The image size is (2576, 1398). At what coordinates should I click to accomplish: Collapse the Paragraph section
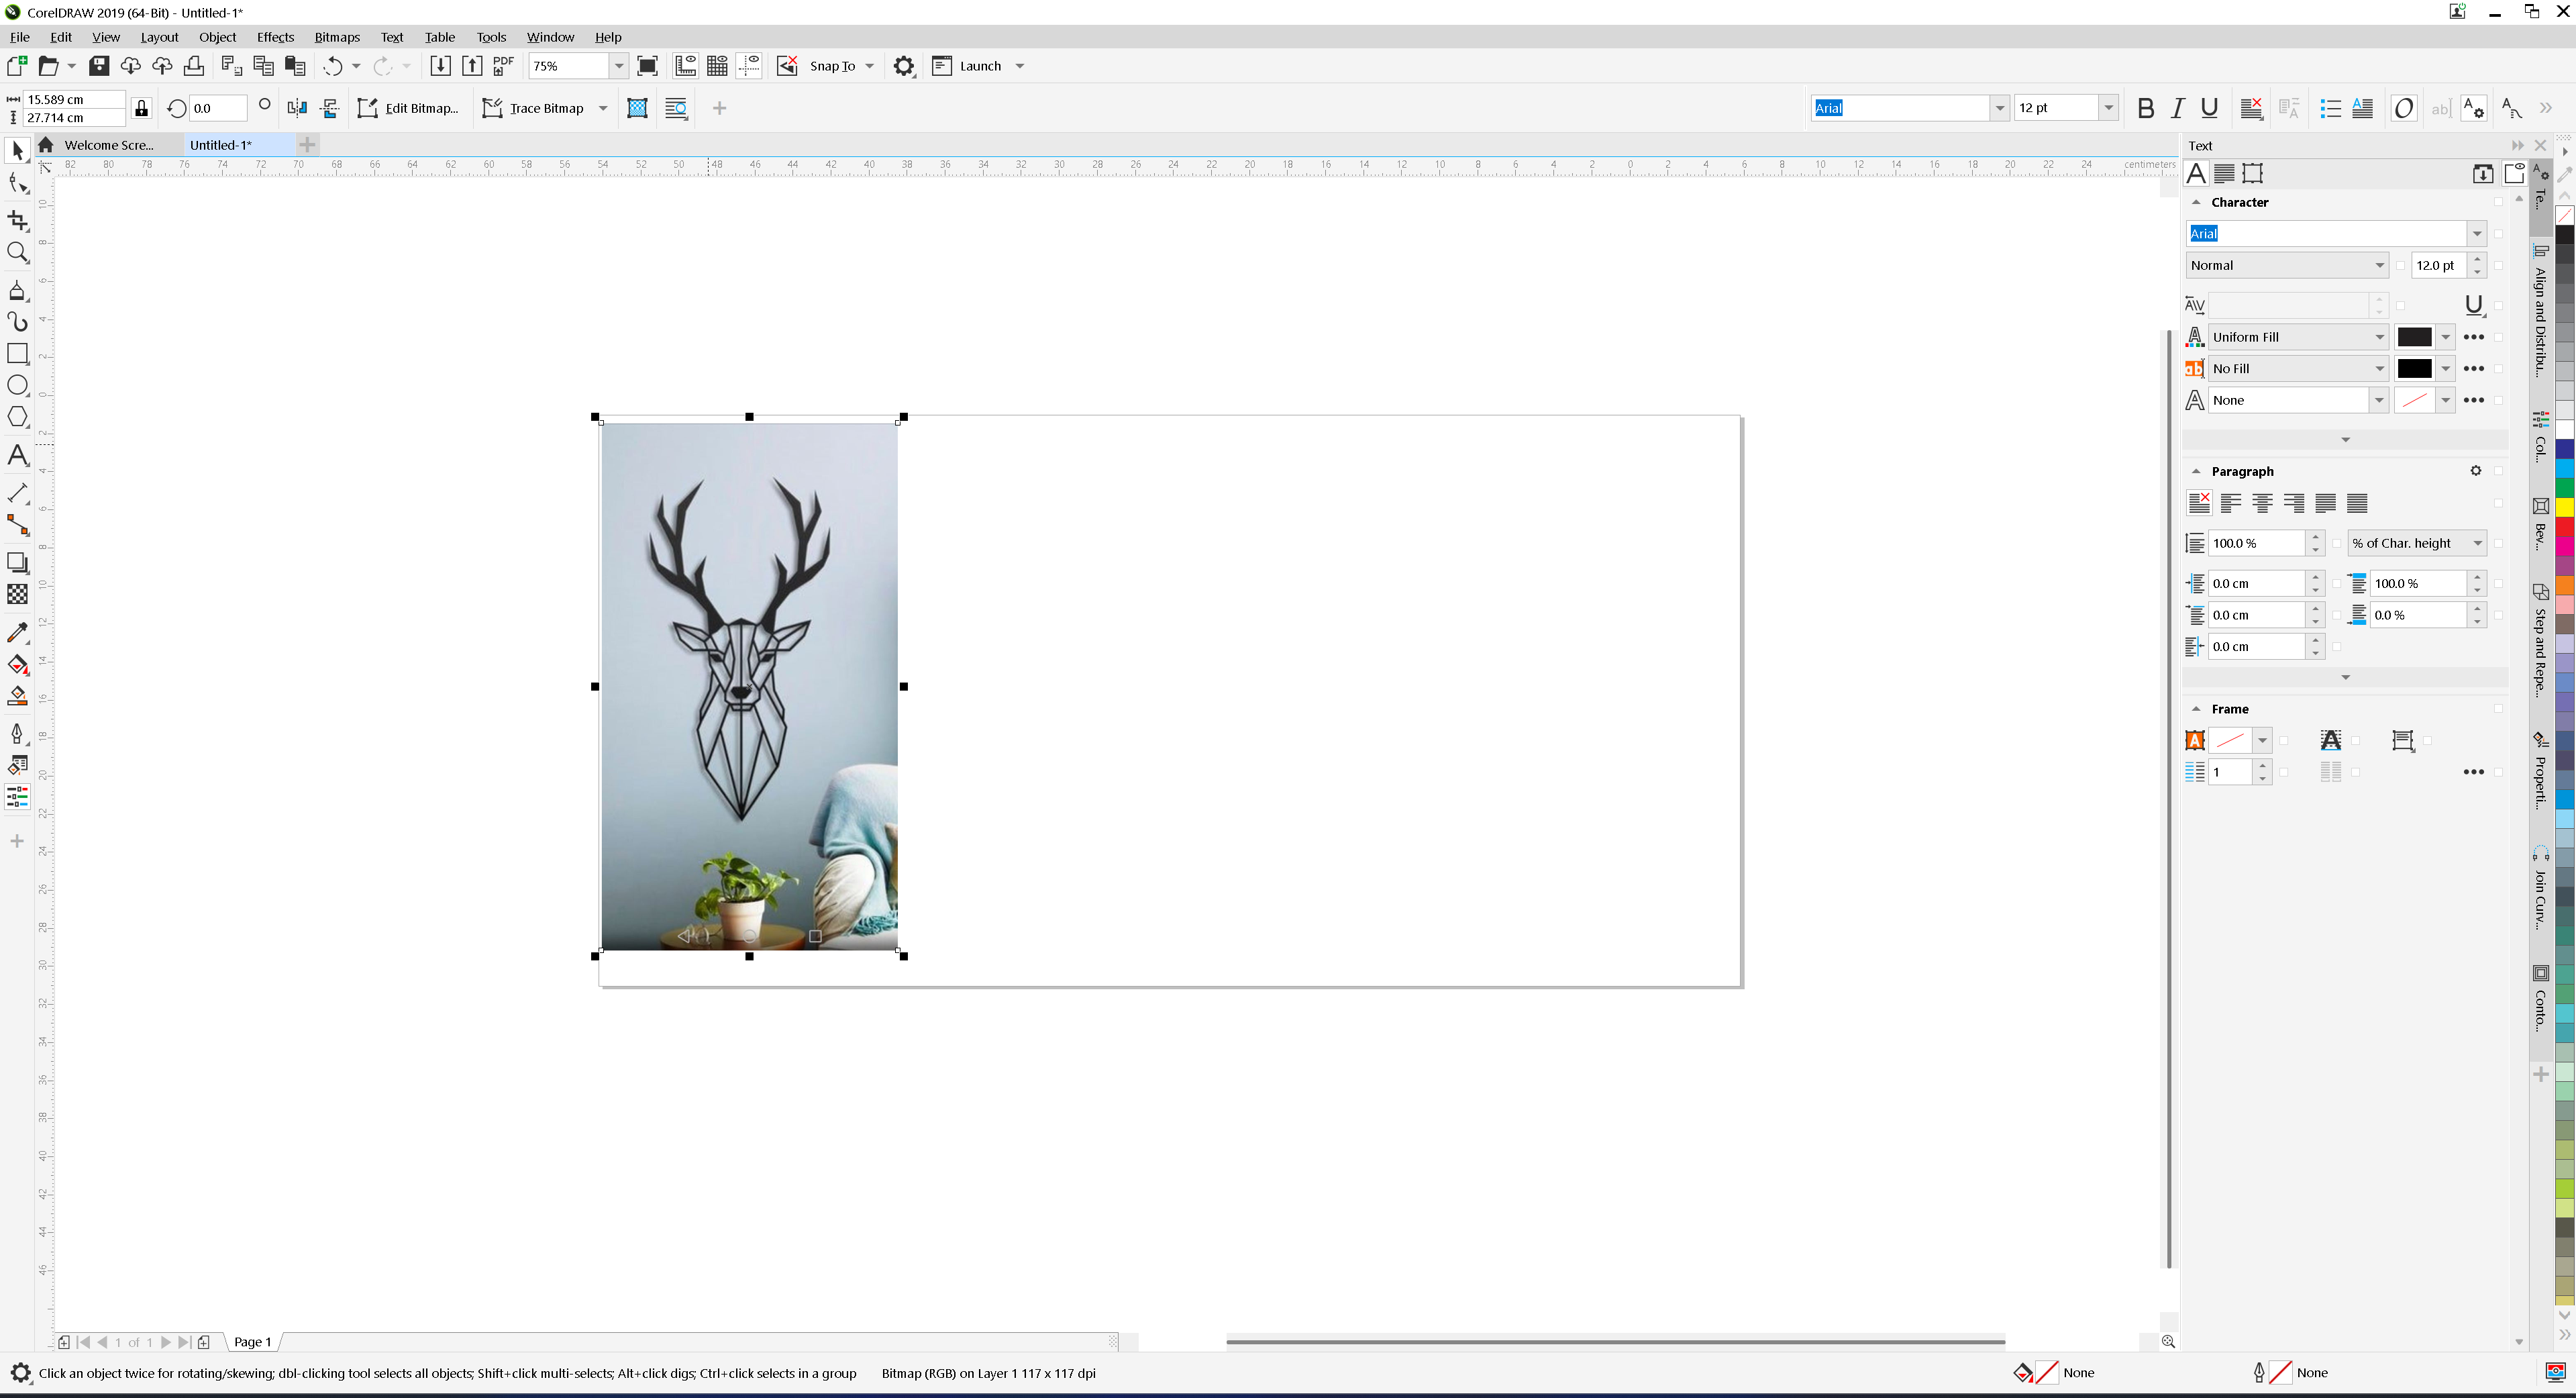2196,471
